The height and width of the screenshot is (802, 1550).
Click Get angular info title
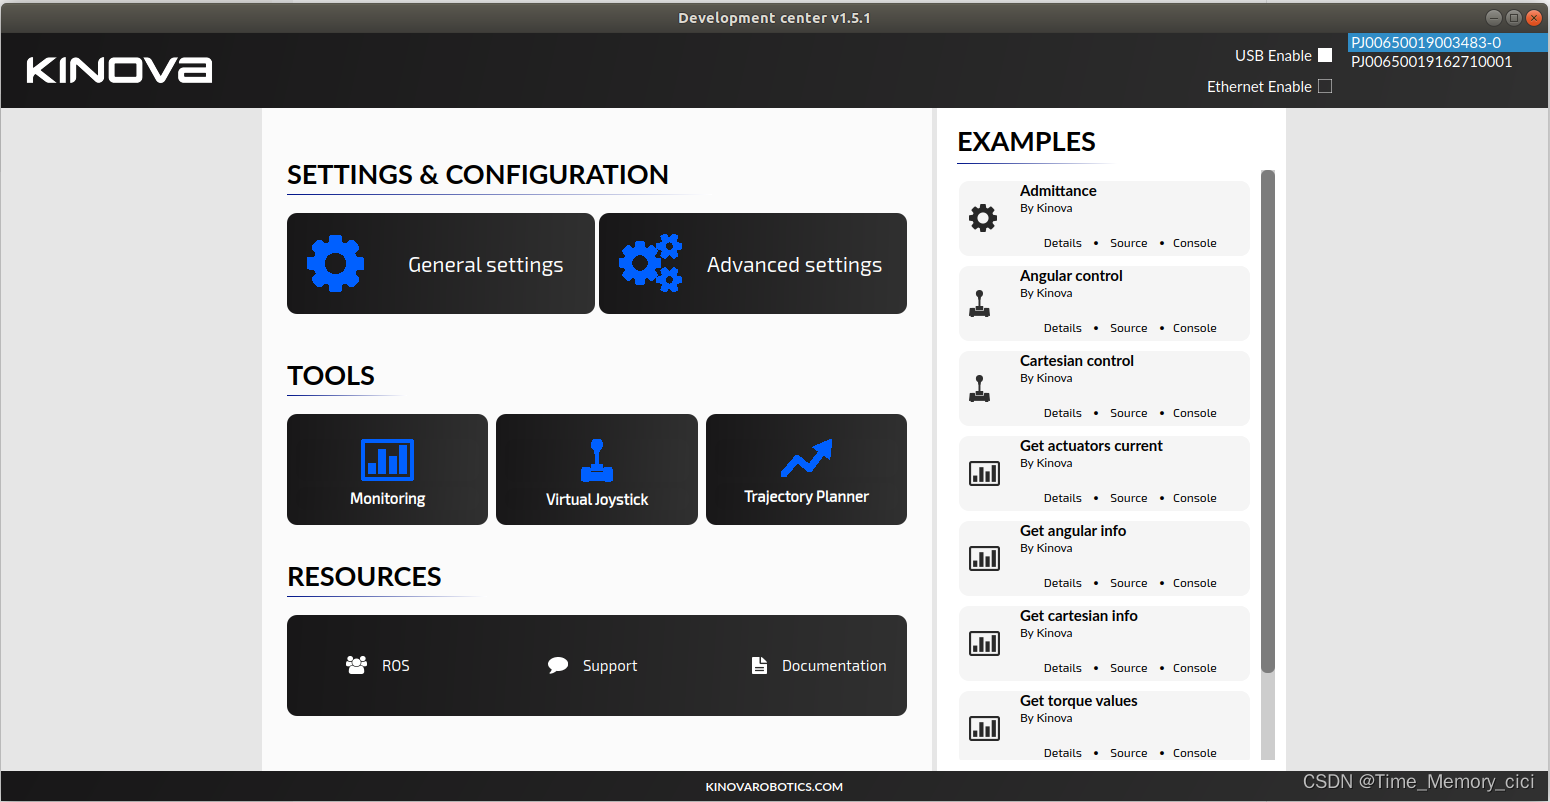tap(1073, 531)
